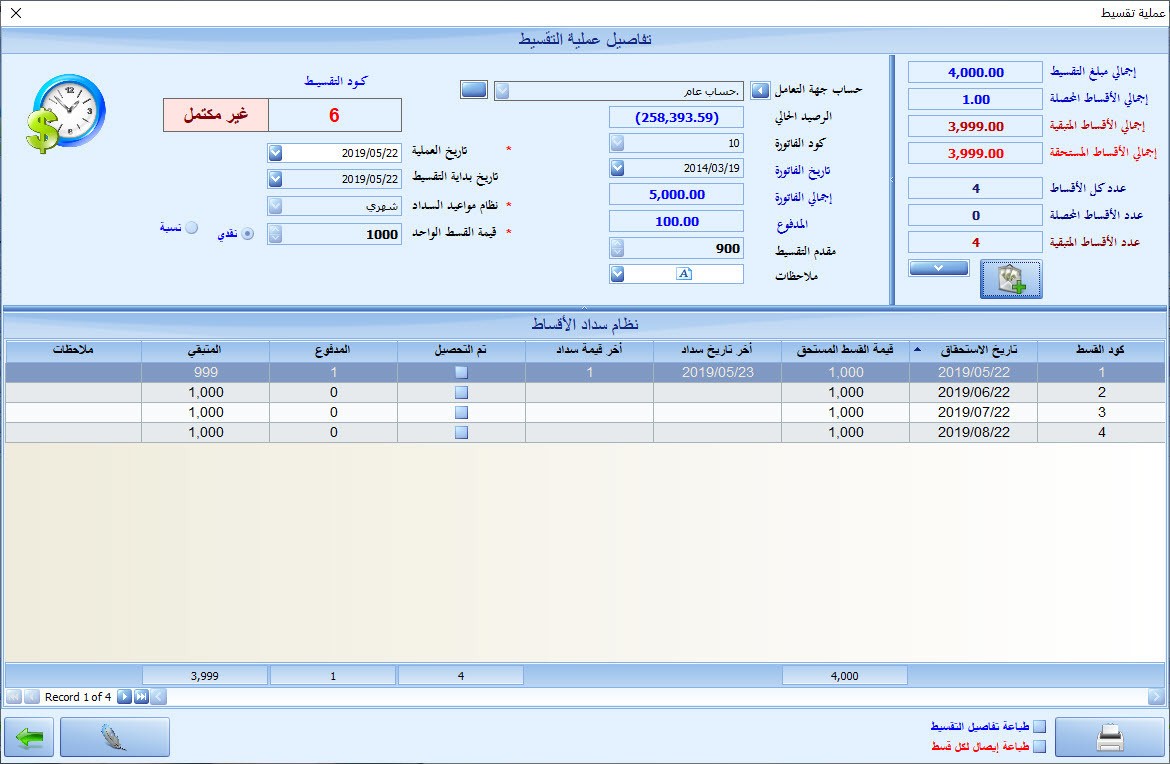Open تاريخ العملية date dropdown
The width and height of the screenshot is (1170, 764).
[275, 153]
